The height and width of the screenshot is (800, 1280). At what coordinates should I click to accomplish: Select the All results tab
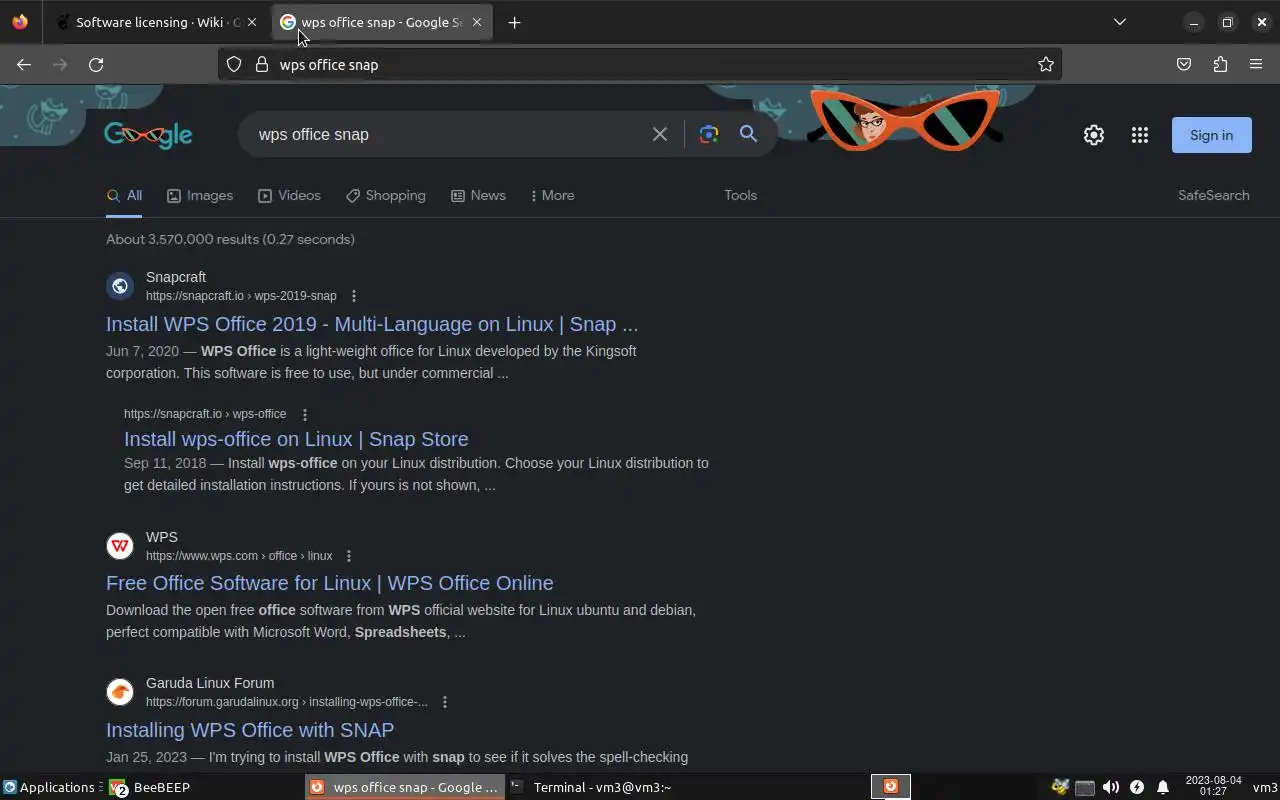pyautogui.click(x=125, y=195)
